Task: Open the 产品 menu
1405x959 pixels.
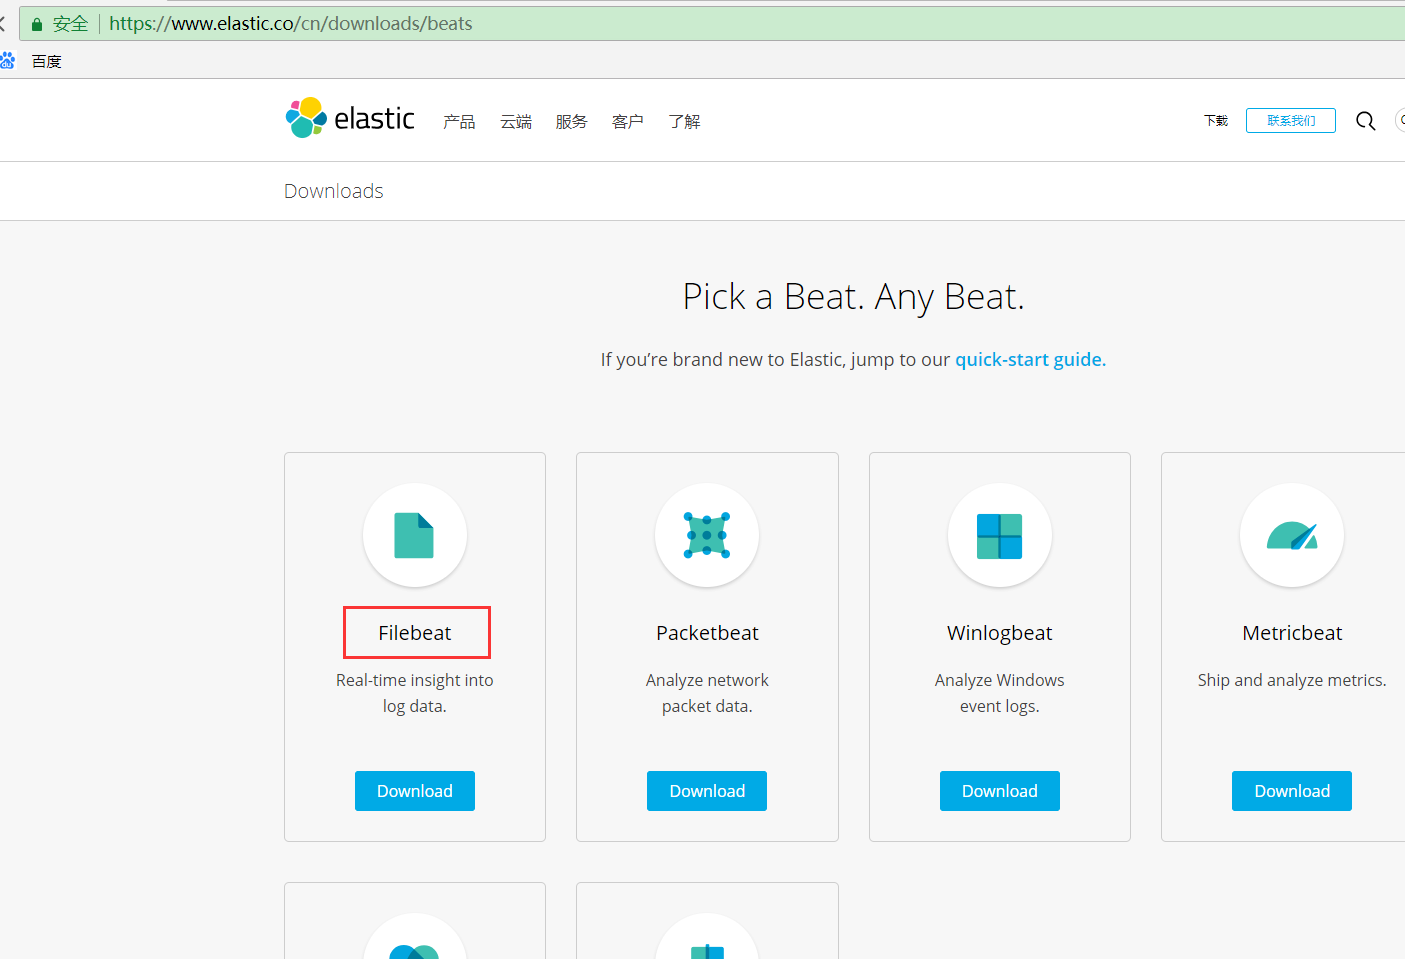Action: tap(459, 122)
